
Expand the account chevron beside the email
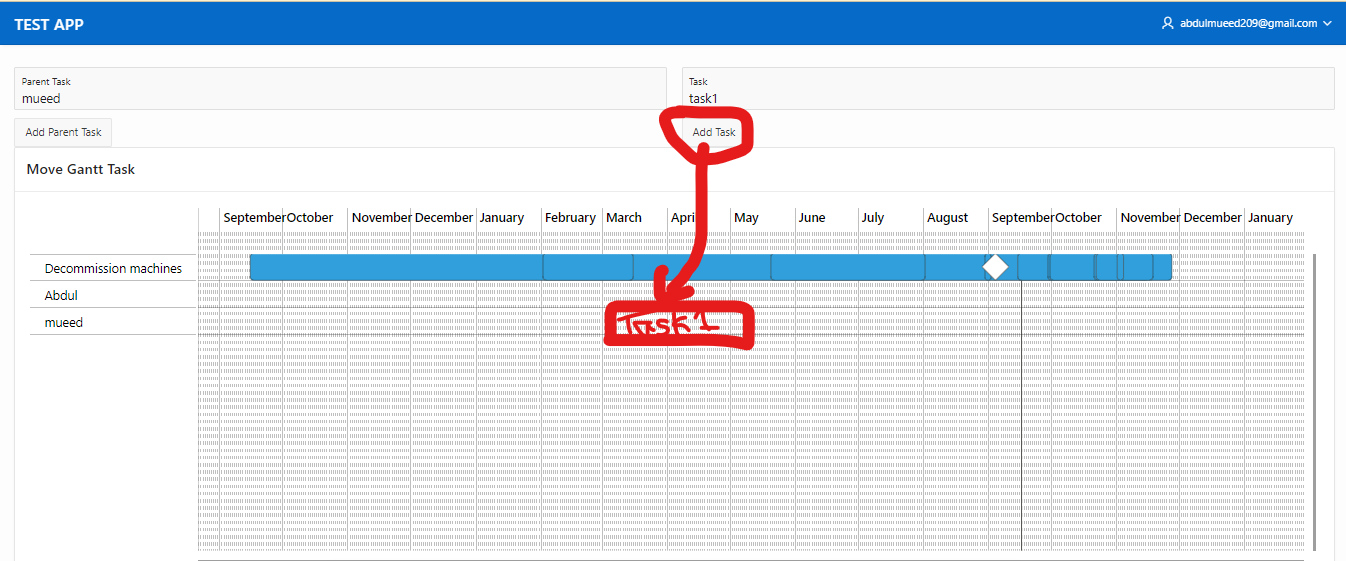pos(1327,23)
